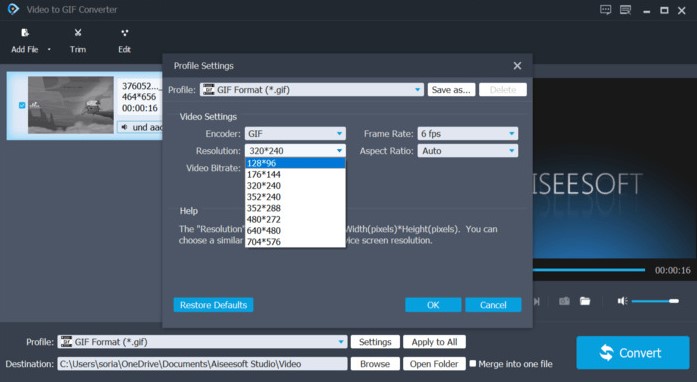This screenshot has height=382, width=697.
Task: Open the Add File dropdown arrow
Action: click(49, 49)
